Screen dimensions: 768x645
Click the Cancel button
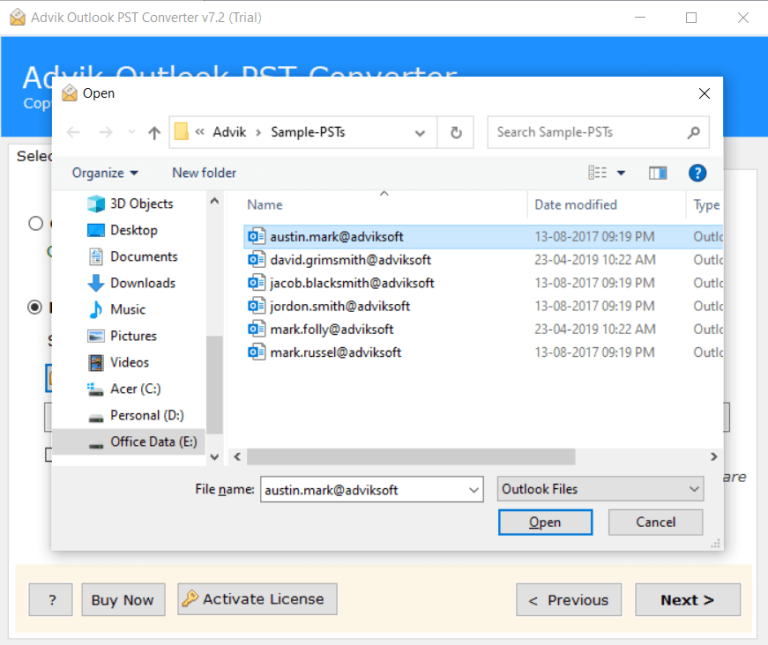point(655,522)
